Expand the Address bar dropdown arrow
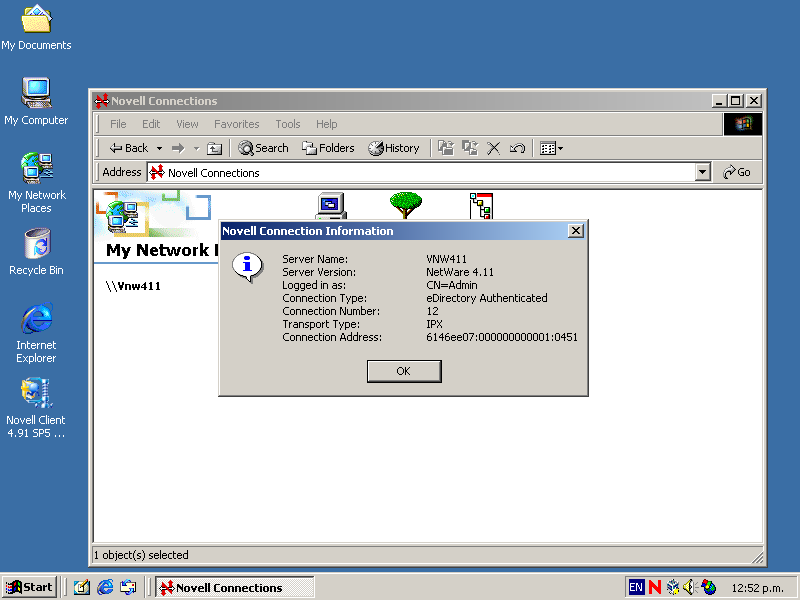 point(703,172)
